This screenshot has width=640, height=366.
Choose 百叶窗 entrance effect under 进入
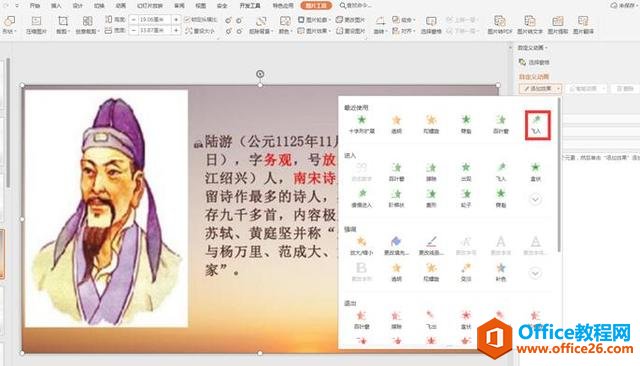[x=396, y=172]
